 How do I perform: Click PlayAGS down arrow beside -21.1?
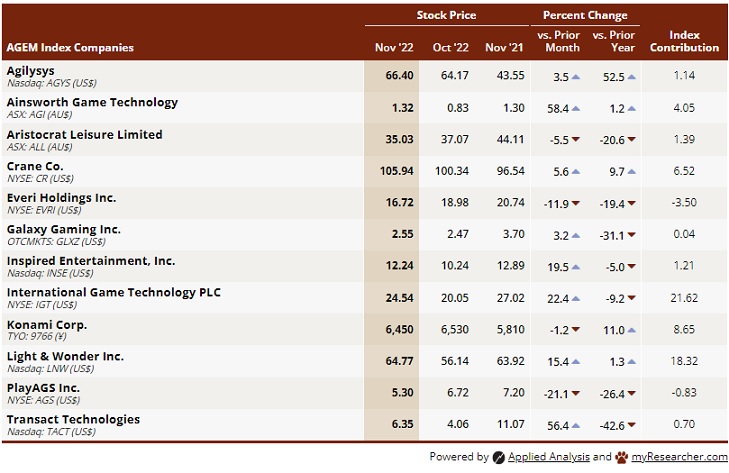pyautogui.click(x=576, y=393)
